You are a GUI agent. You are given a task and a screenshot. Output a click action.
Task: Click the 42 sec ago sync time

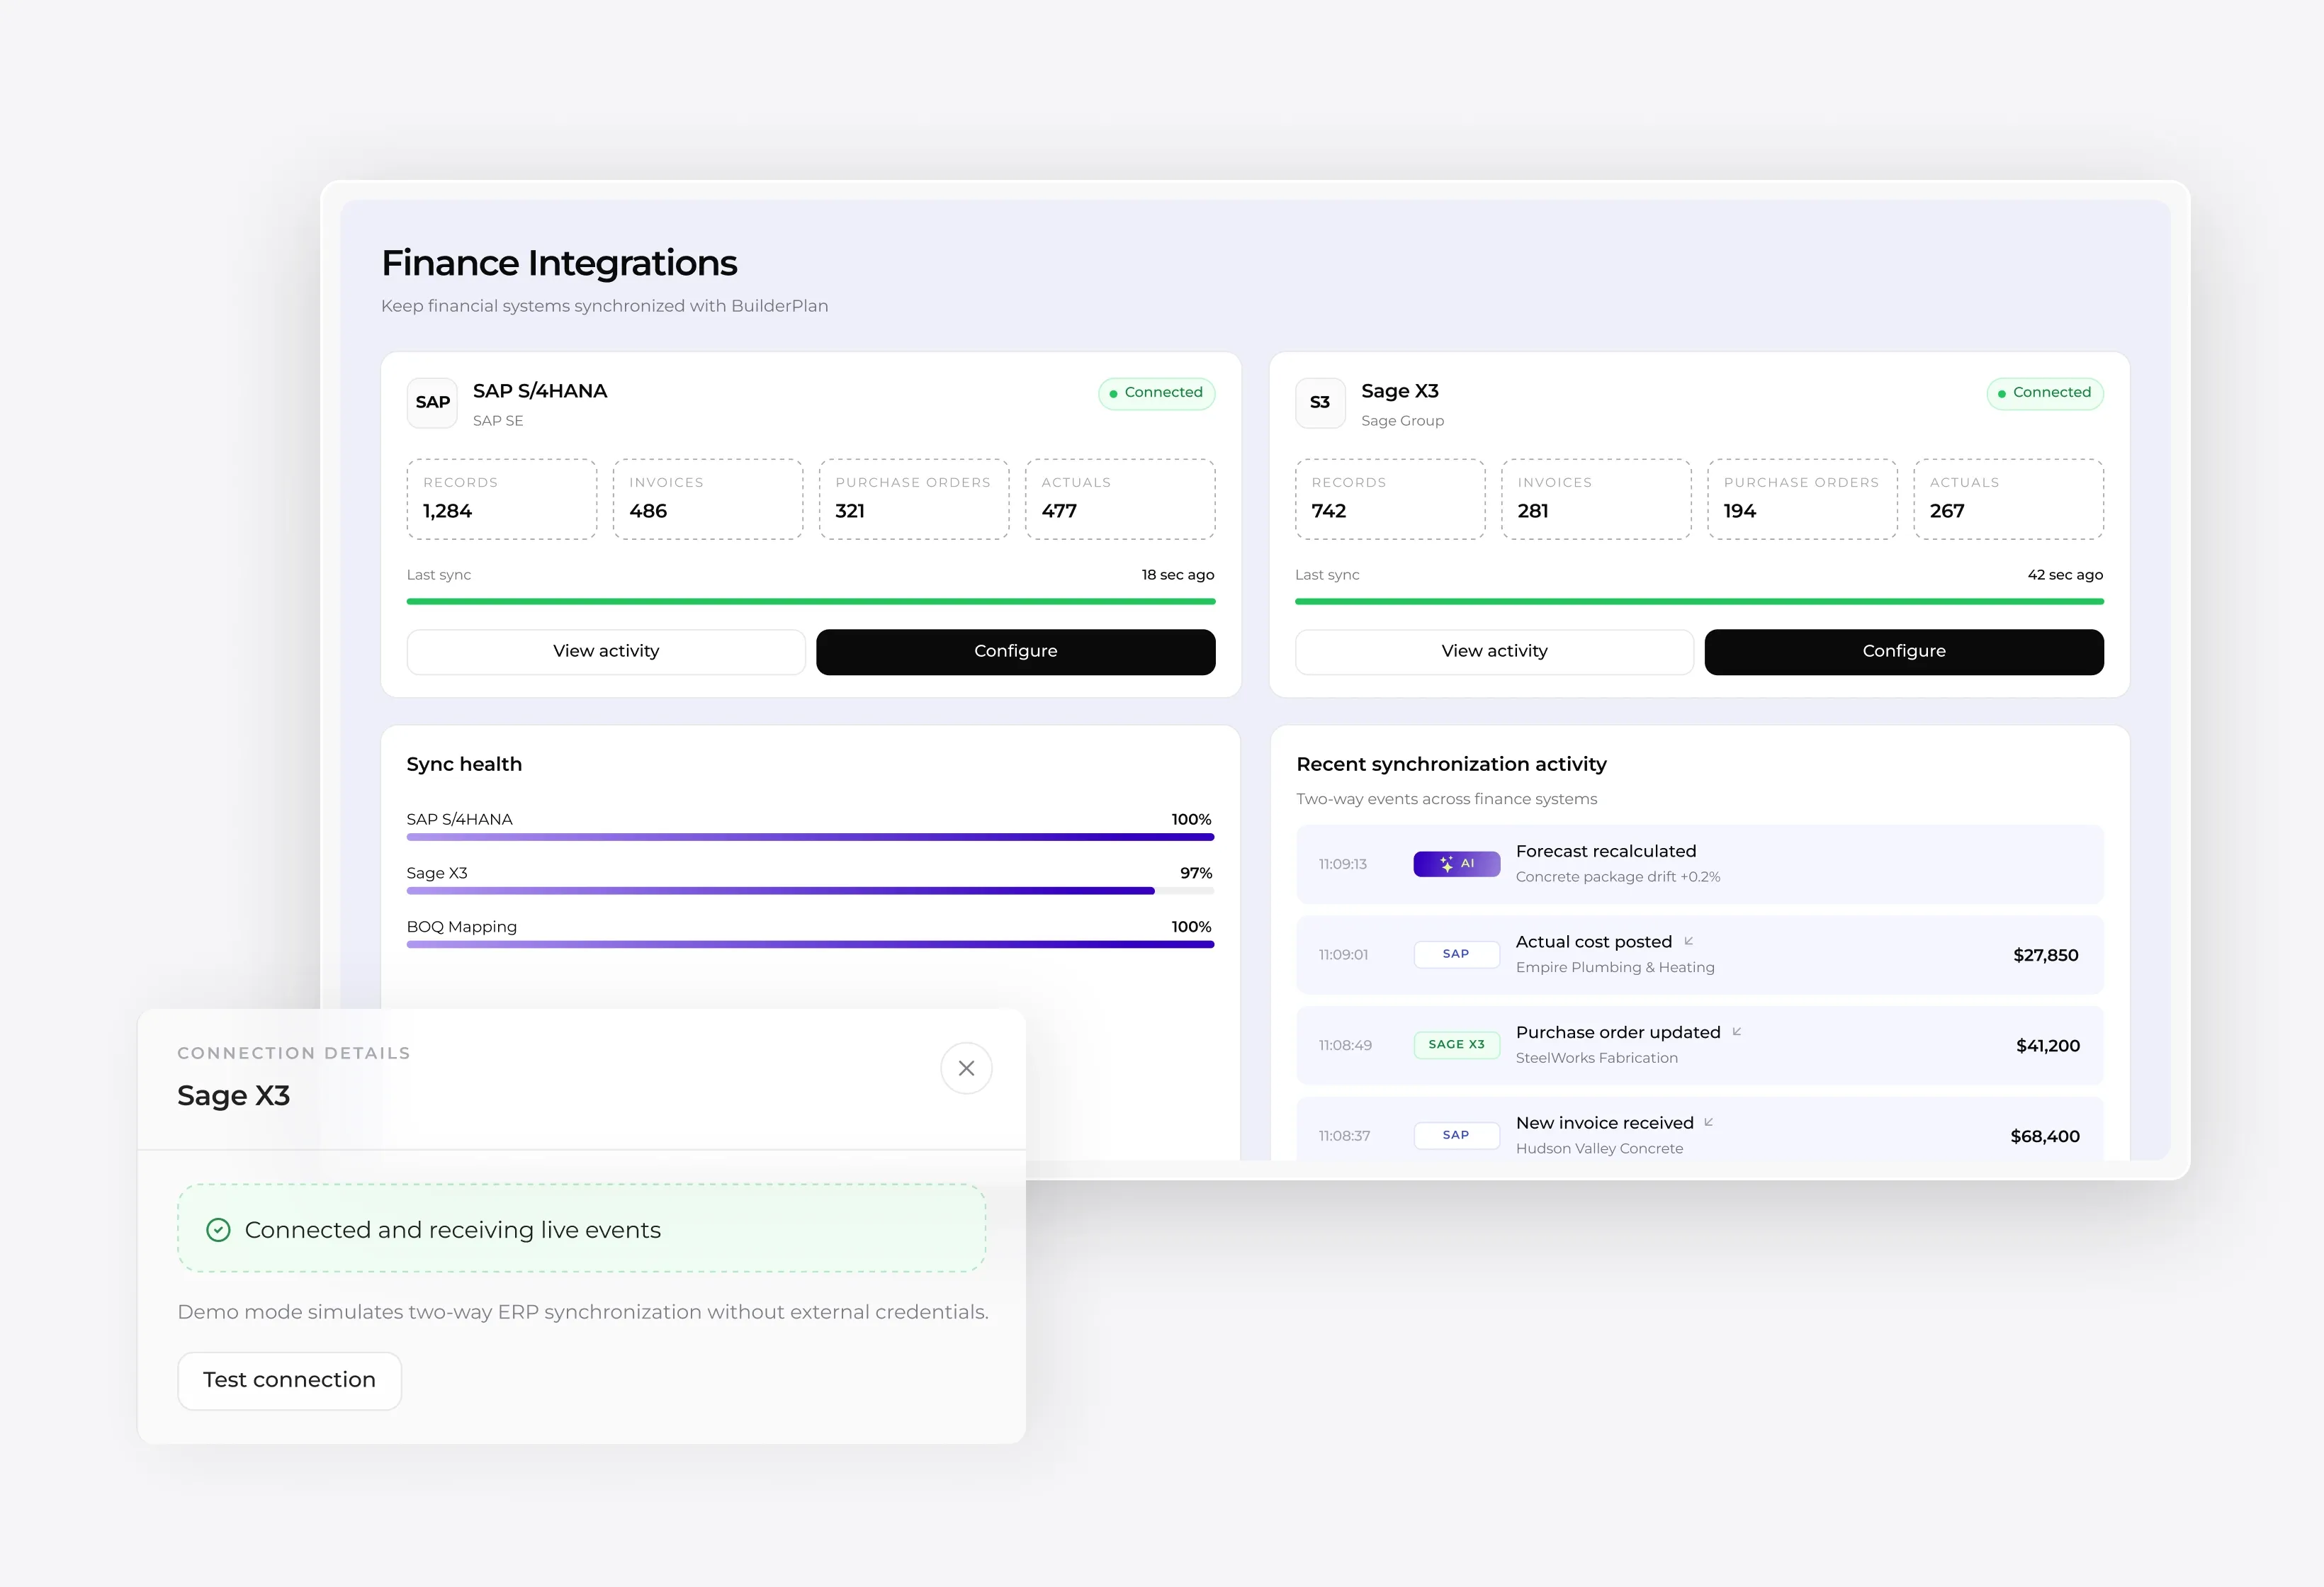2064,575
